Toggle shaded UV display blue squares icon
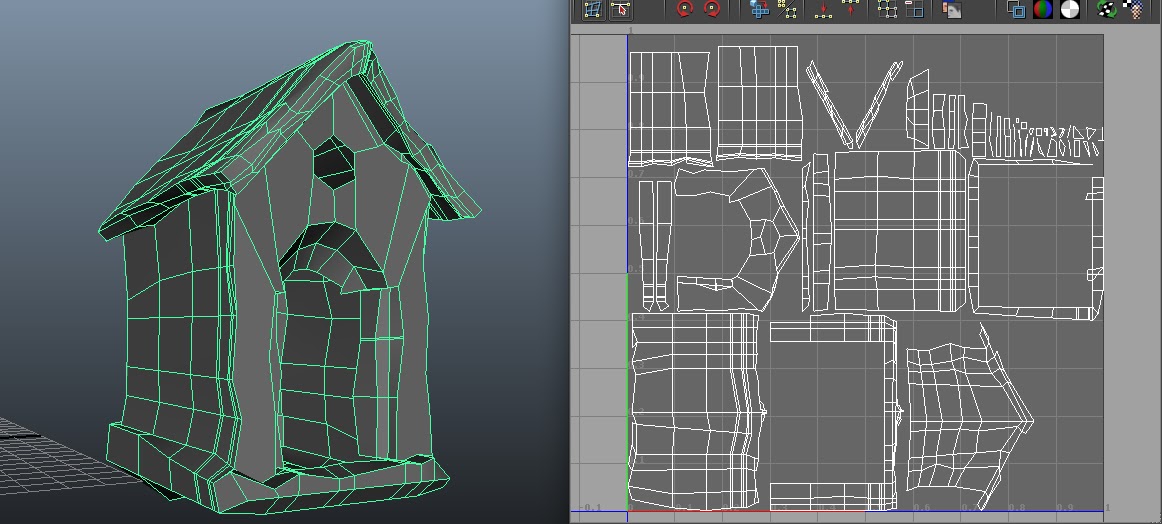 coord(1016,9)
